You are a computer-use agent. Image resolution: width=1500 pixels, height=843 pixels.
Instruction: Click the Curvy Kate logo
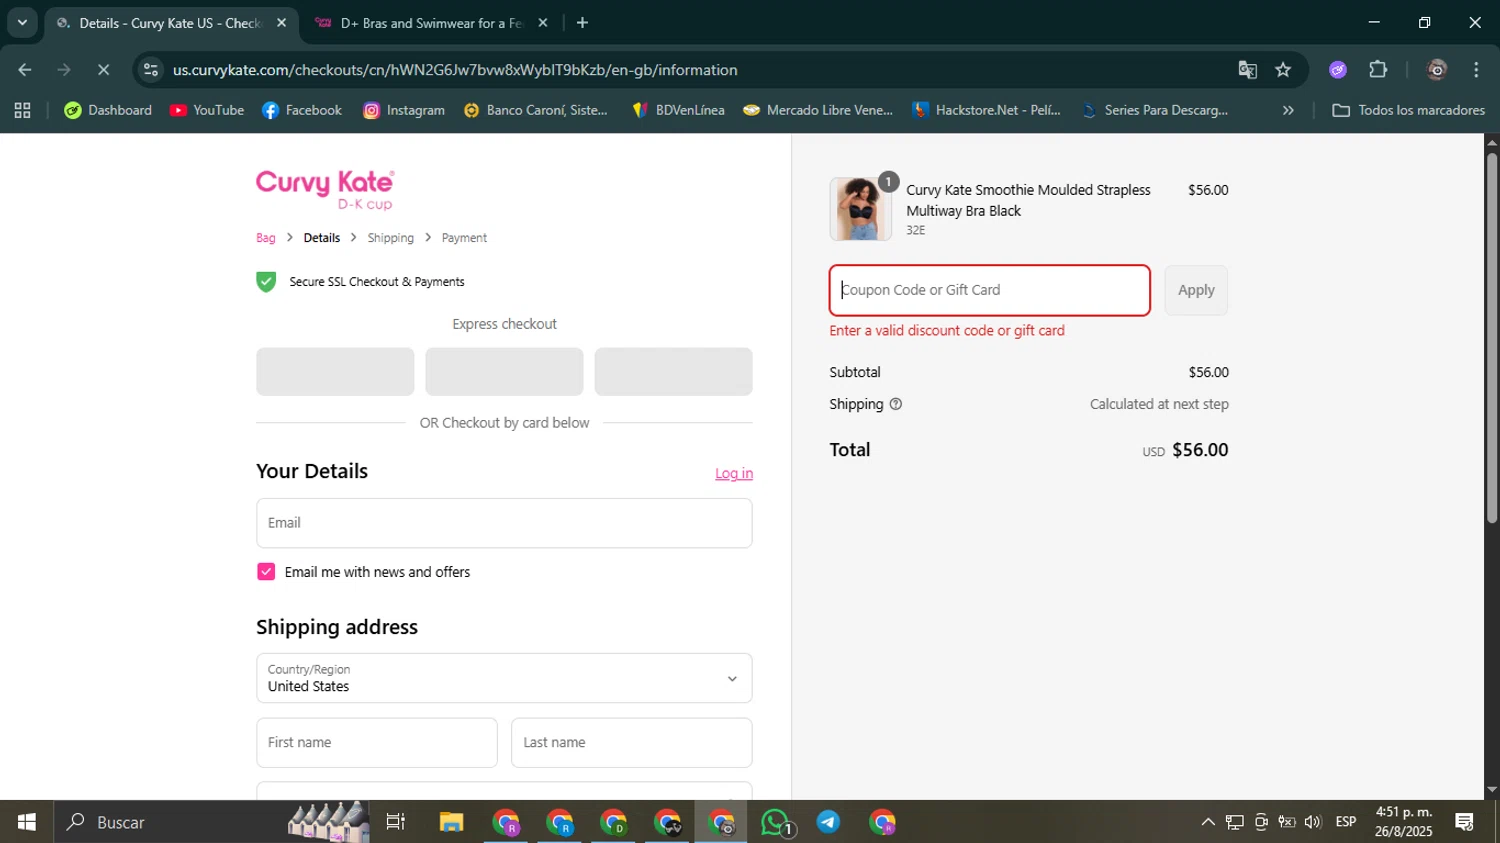click(x=325, y=189)
